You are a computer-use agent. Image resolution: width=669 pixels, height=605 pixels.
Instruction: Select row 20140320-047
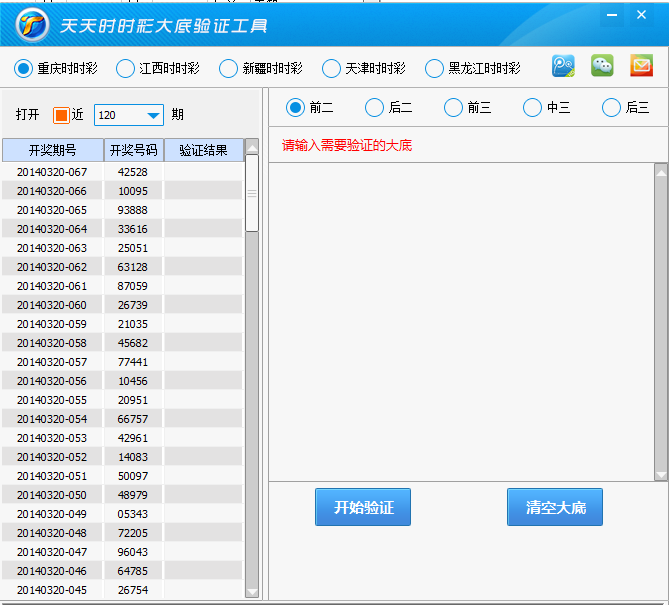click(123, 552)
